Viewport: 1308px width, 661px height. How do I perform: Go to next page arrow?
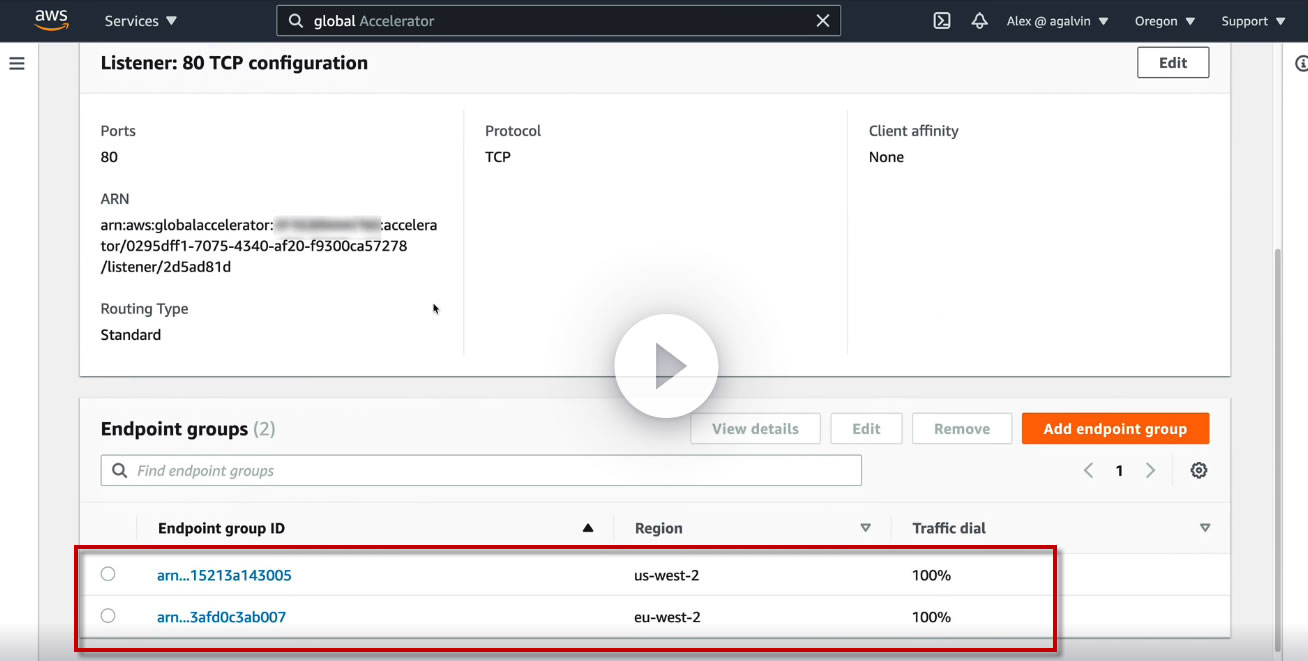pyautogui.click(x=1150, y=471)
